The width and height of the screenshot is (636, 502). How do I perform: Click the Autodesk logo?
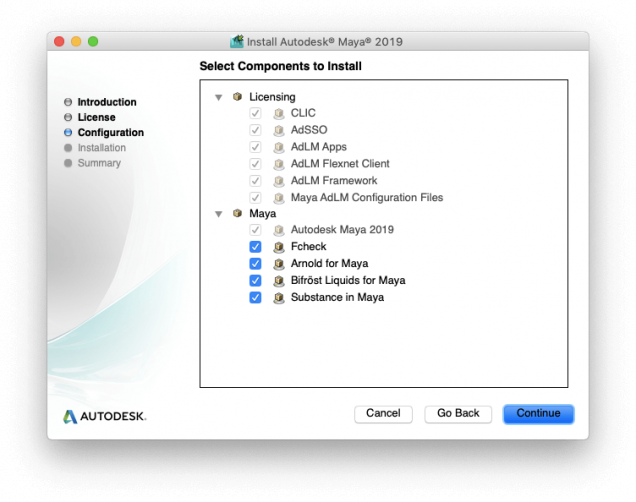105,416
